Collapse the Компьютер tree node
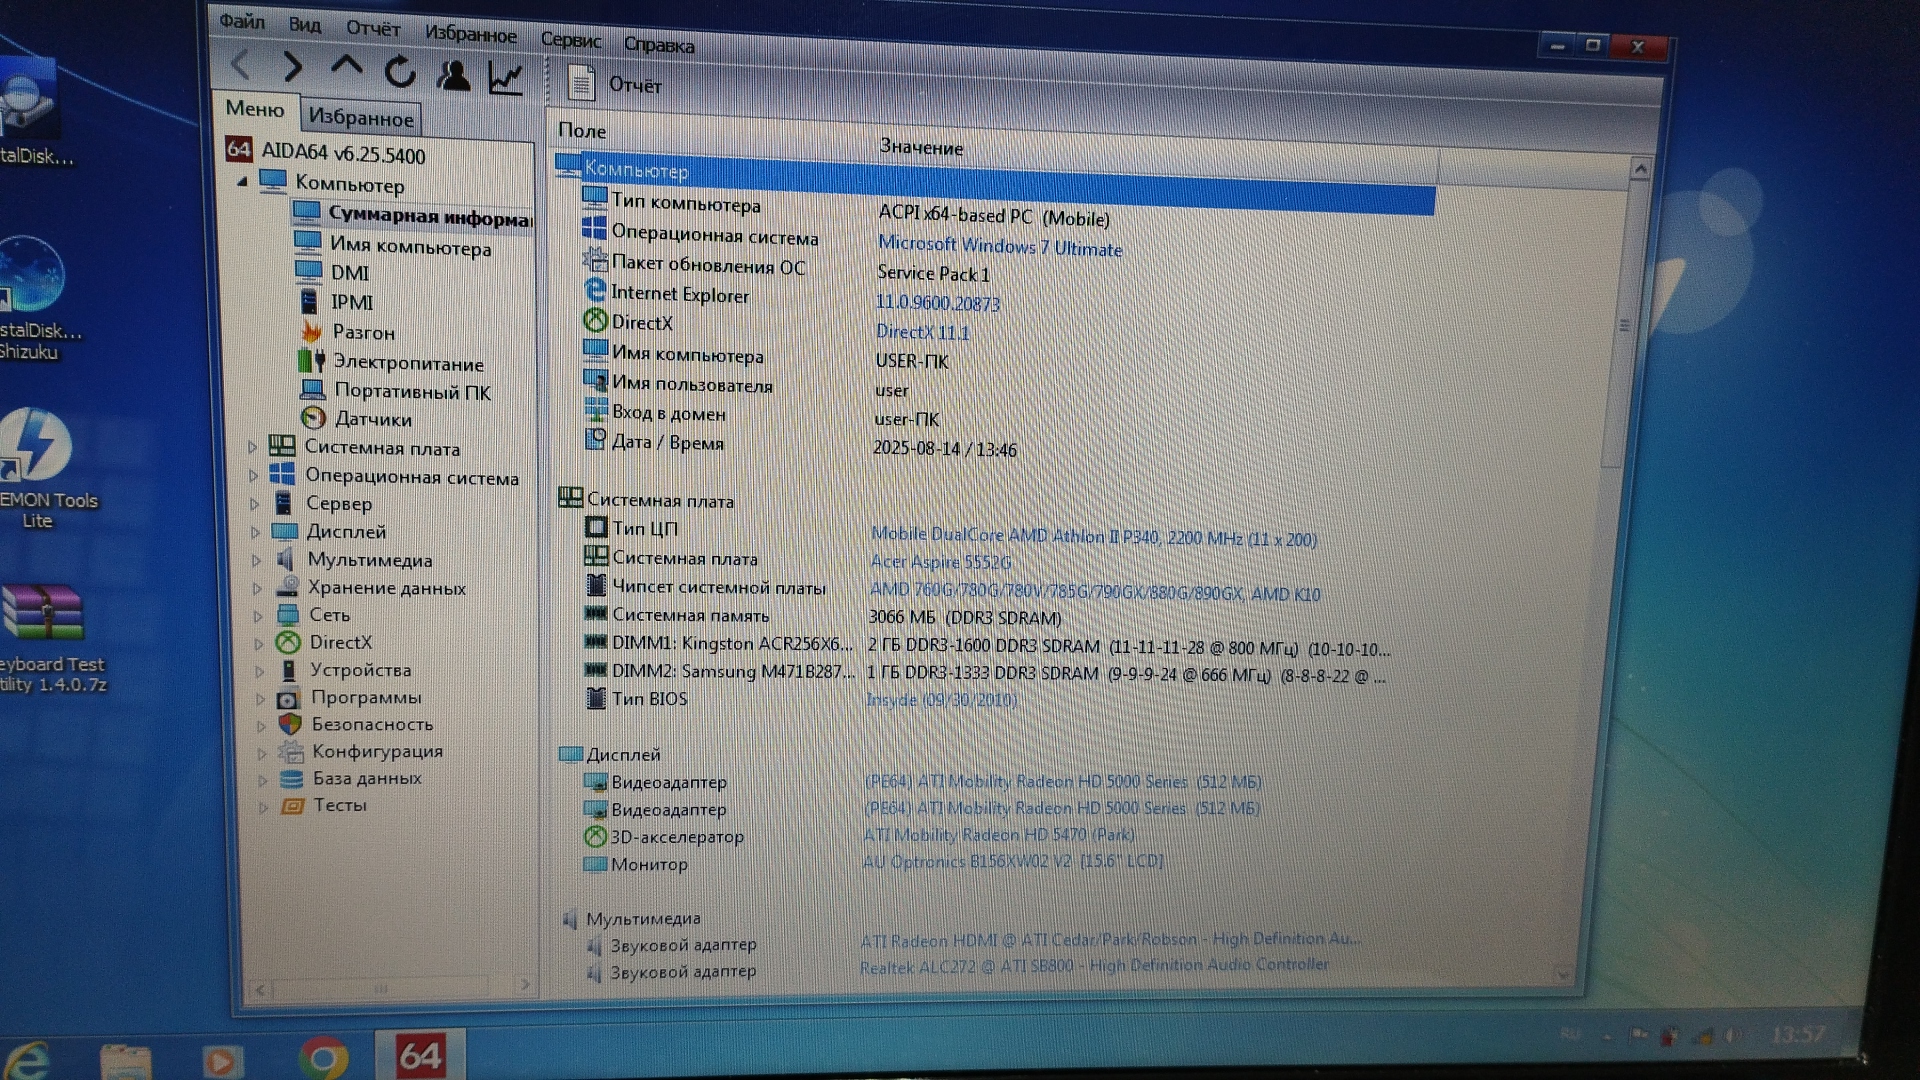This screenshot has width=1920, height=1080. tap(243, 182)
